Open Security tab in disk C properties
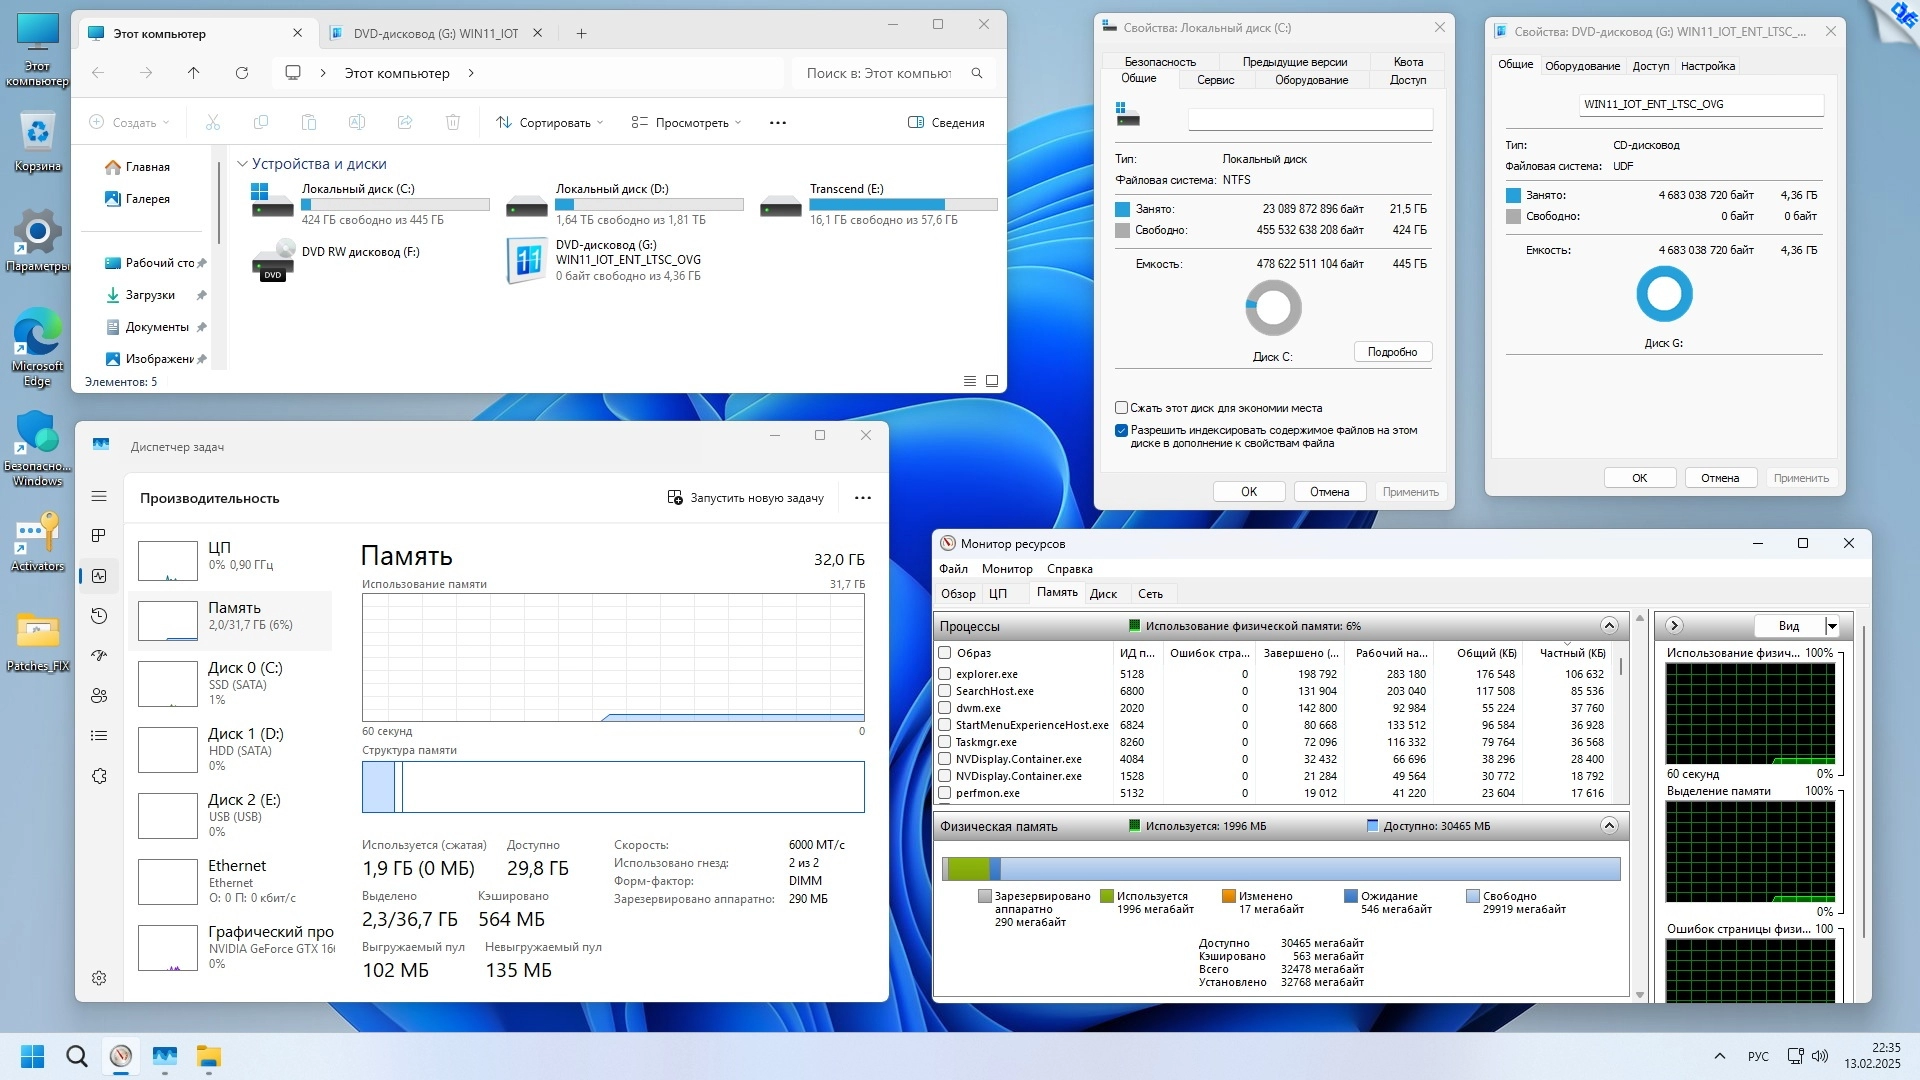Viewport: 1920px width, 1080px height. point(1159,62)
